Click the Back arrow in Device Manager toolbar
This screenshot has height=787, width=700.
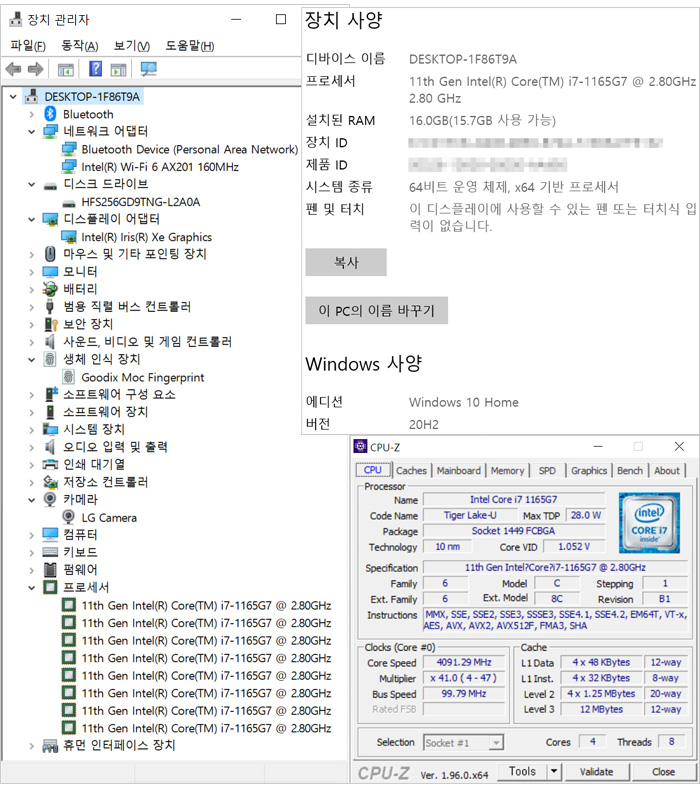tap(13, 69)
